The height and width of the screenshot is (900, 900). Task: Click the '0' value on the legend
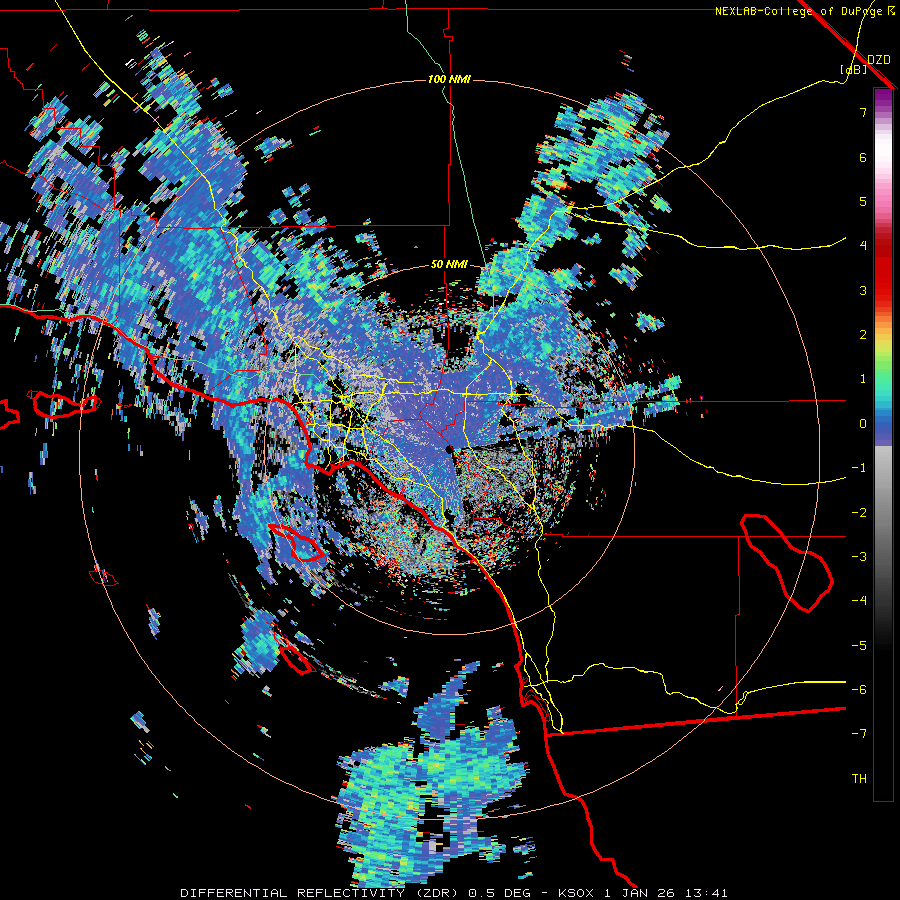tap(863, 424)
